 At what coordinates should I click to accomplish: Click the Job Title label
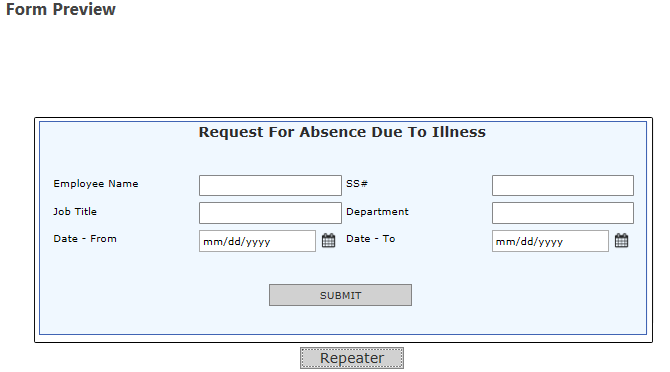pos(75,211)
